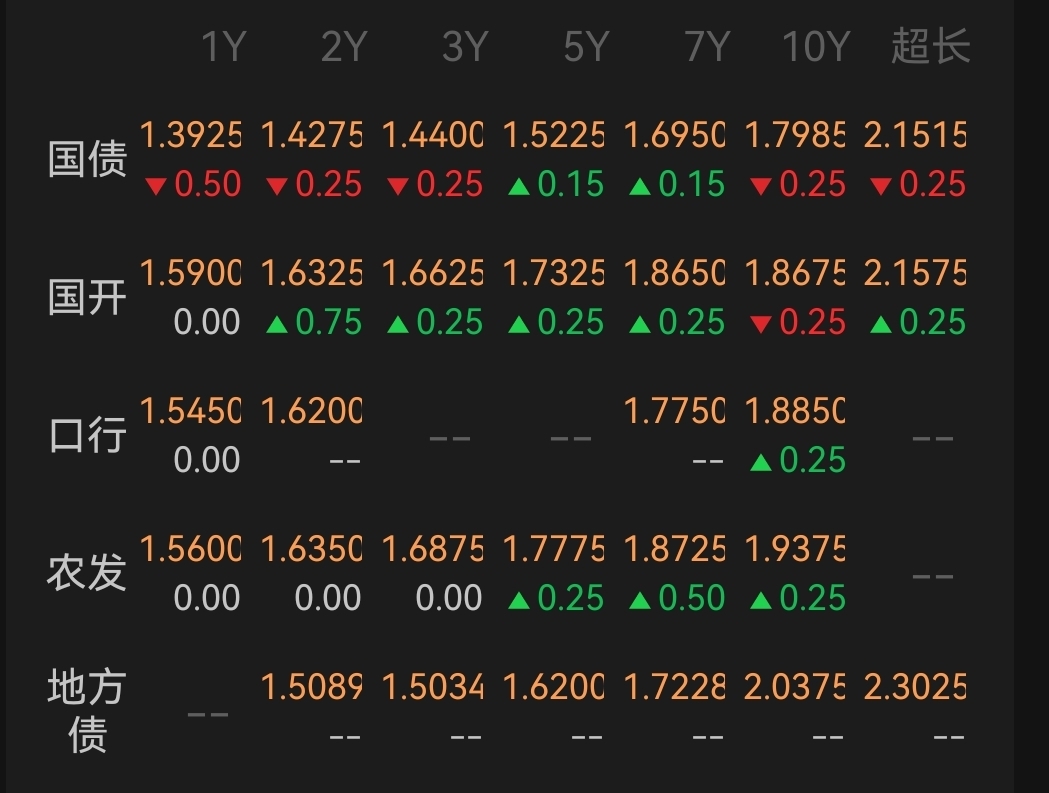Click the green up arrow under 2.1575
This screenshot has height=793, width=1049.
(881, 323)
